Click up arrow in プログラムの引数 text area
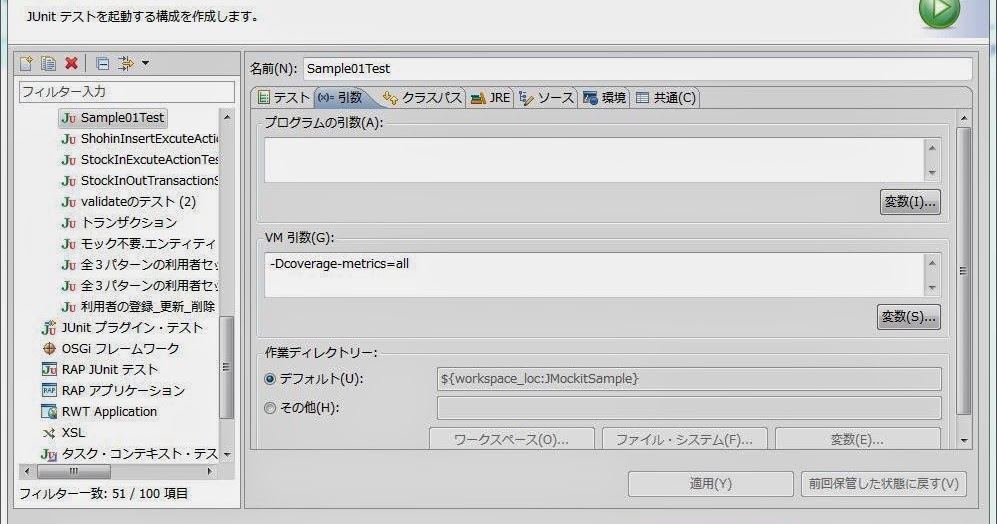Viewport: 997px width, 524px height. [932, 148]
